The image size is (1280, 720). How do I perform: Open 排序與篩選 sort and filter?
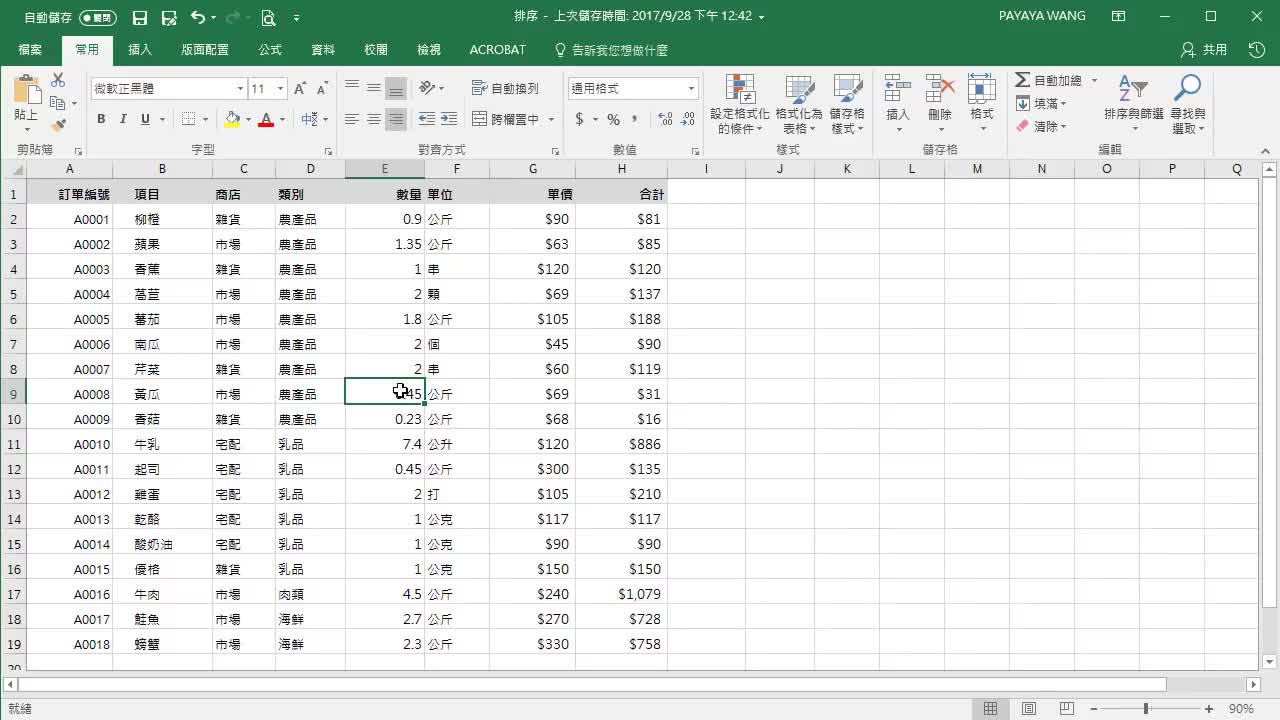(1134, 104)
